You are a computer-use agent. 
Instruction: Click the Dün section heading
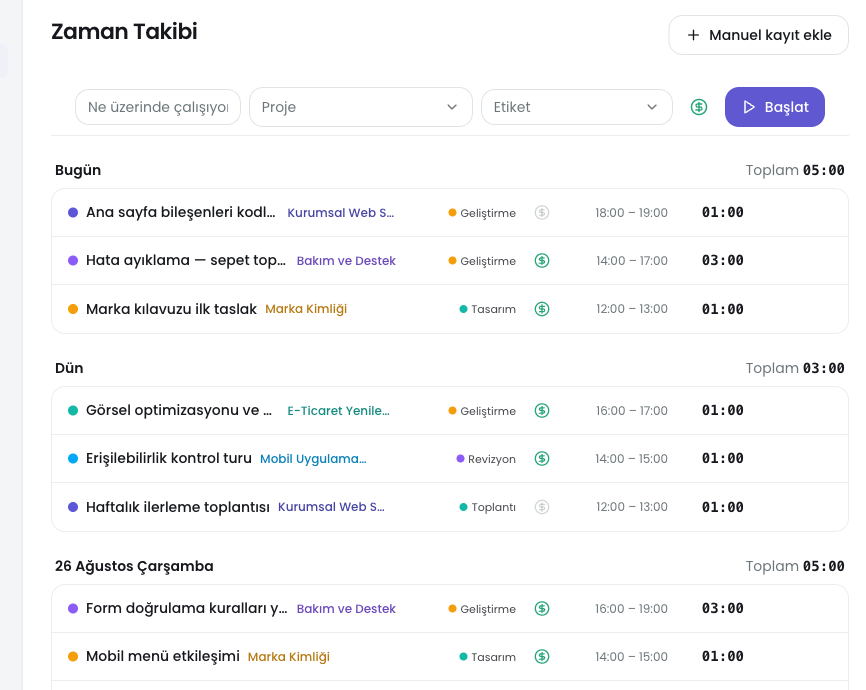tap(69, 368)
